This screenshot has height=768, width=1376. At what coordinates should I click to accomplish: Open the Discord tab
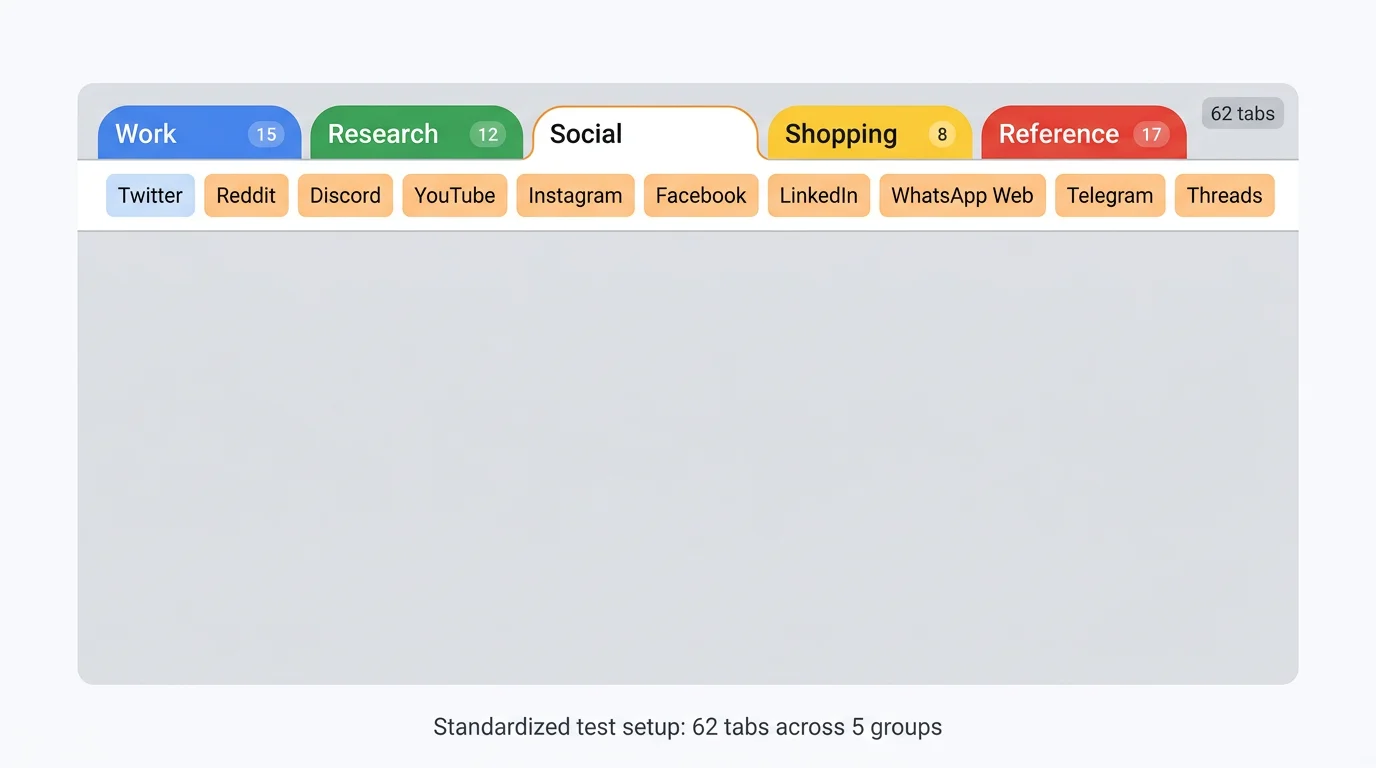coord(345,195)
